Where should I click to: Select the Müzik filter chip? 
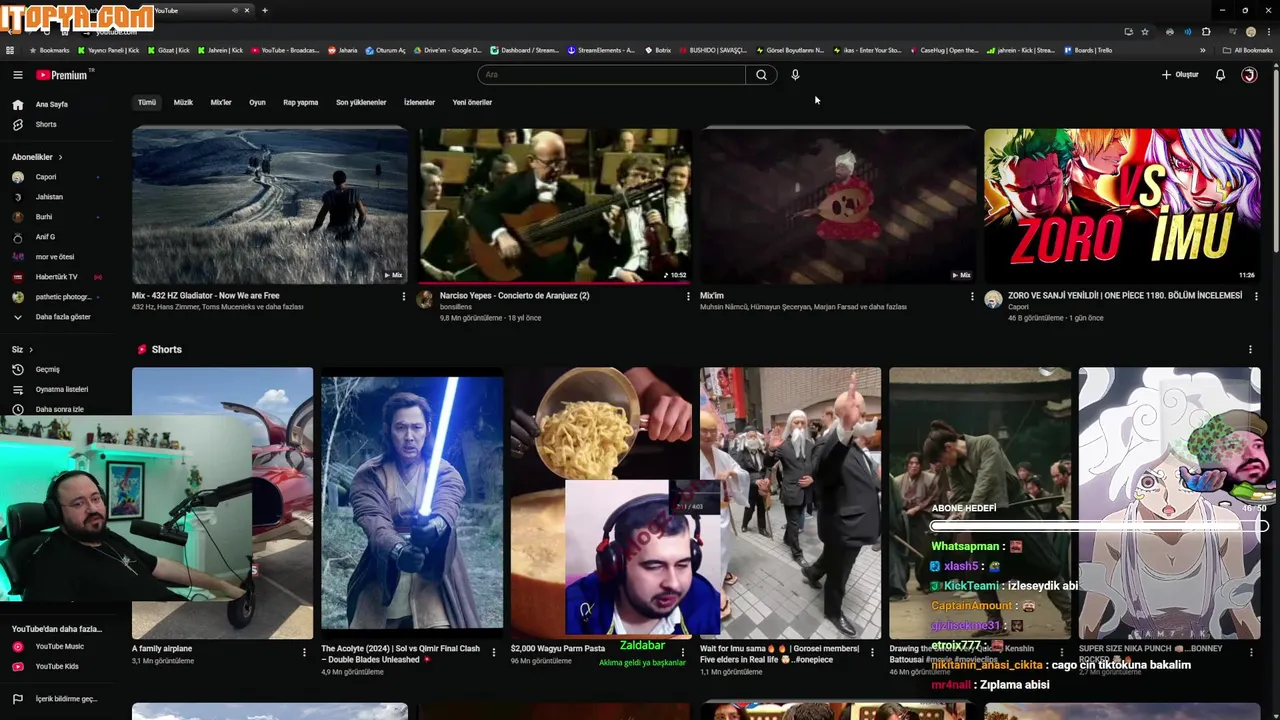[x=183, y=102]
